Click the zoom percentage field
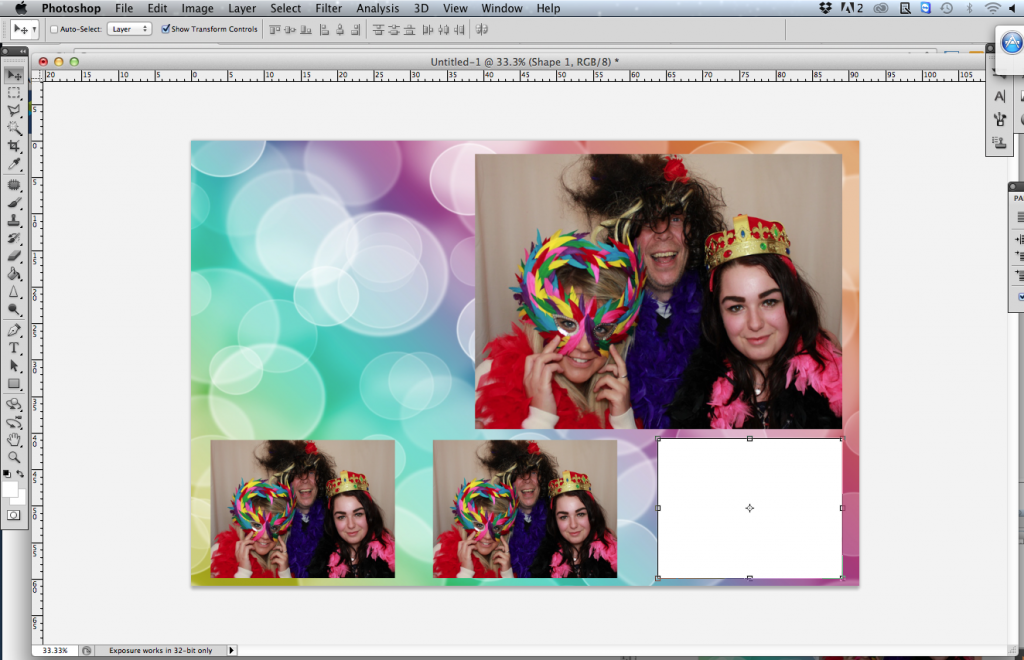This screenshot has height=660, width=1024. 57,650
